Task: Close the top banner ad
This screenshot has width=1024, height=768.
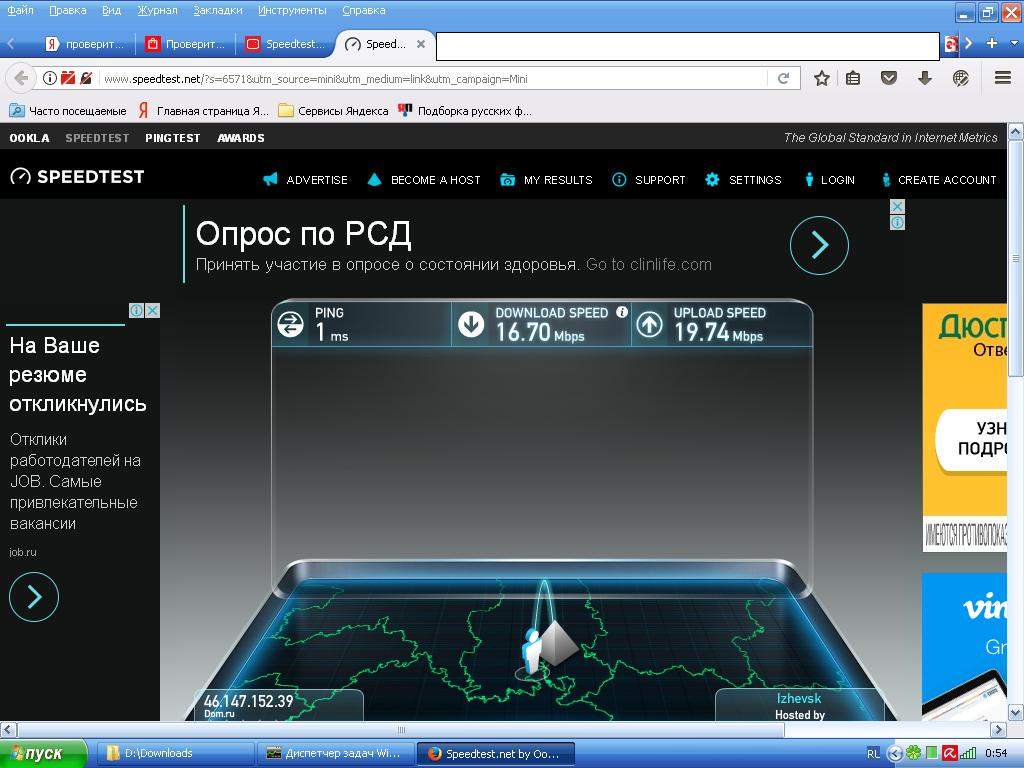Action: pyautogui.click(x=898, y=206)
